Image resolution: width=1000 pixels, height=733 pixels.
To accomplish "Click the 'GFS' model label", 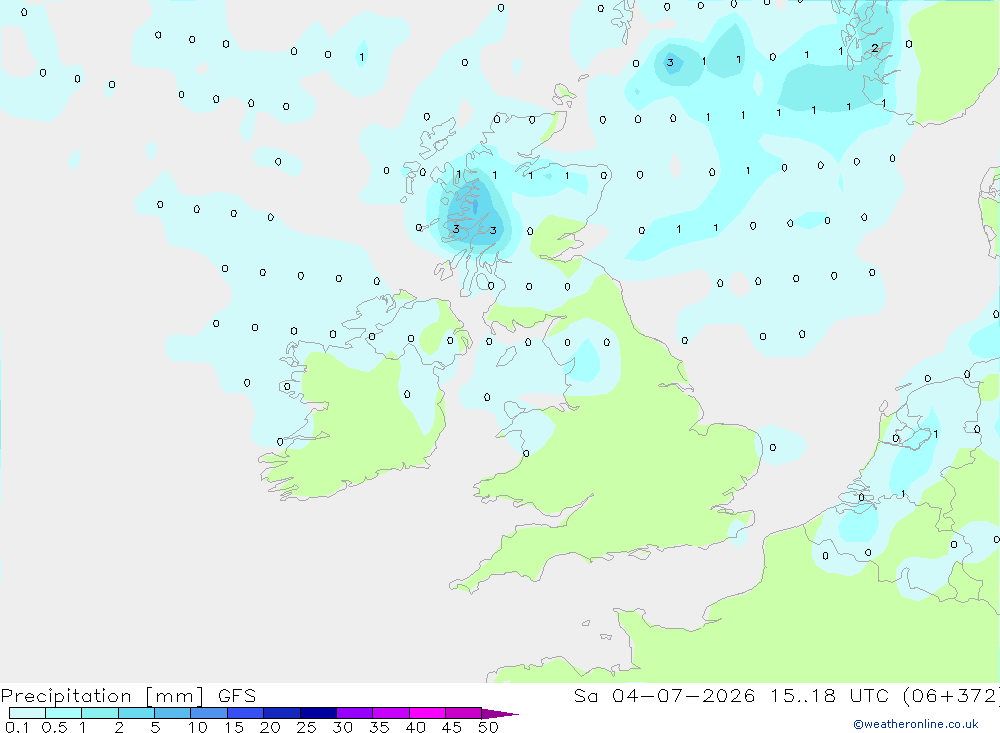I will 237,696.
